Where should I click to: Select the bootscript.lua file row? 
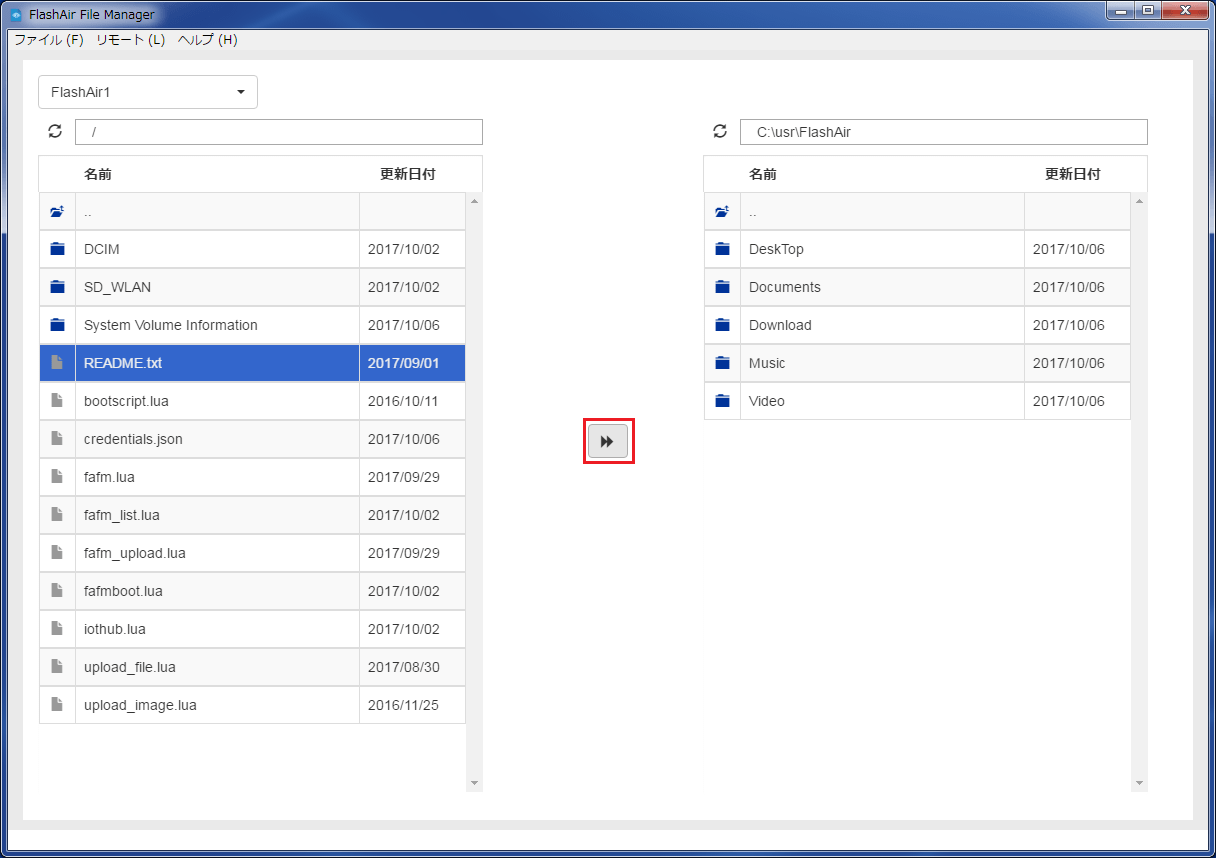[216, 401]
